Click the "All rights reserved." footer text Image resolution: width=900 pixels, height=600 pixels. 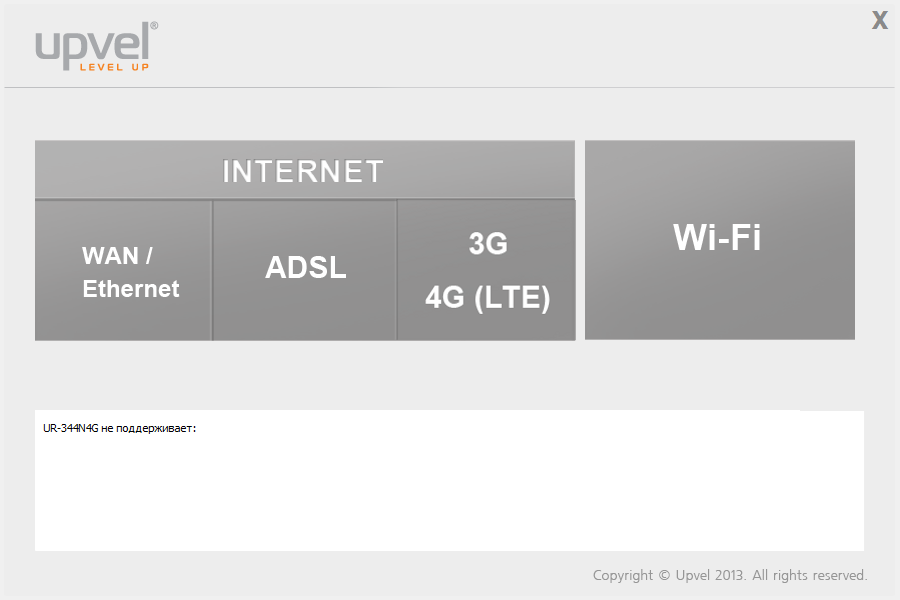[x=810, y=575]
